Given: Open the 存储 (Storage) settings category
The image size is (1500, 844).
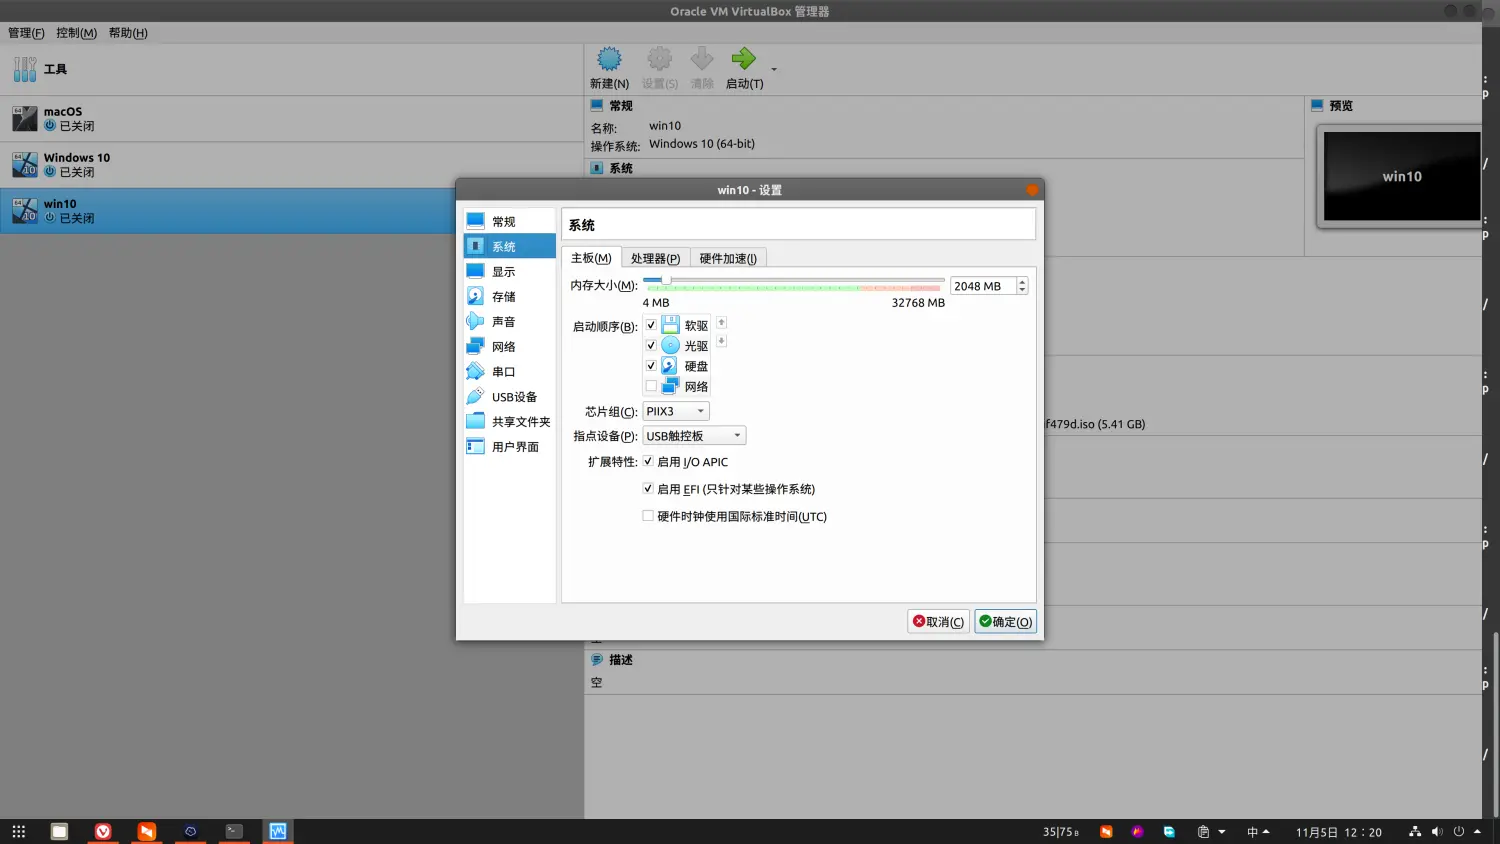Looking at the screenshot, I should click(503, 297).
